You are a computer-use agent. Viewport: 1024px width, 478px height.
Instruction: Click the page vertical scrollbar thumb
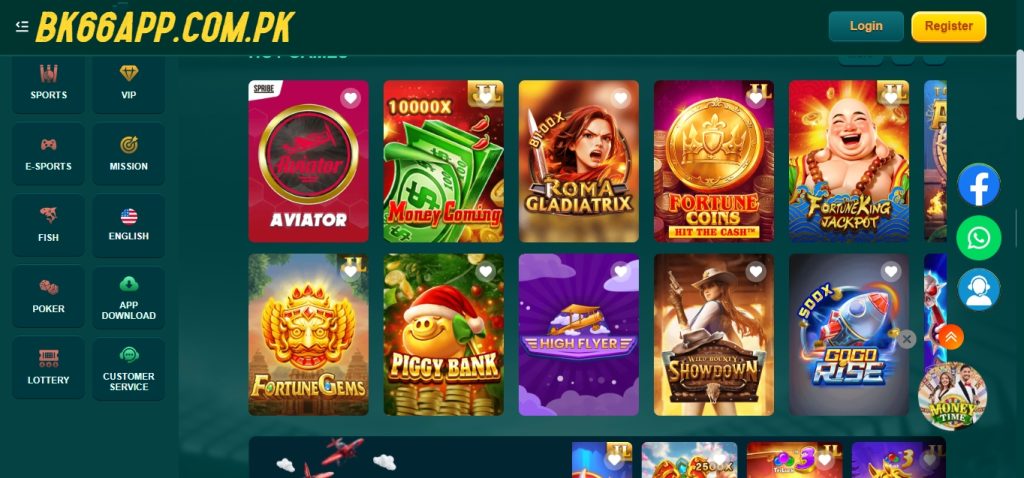[1019, 85]
